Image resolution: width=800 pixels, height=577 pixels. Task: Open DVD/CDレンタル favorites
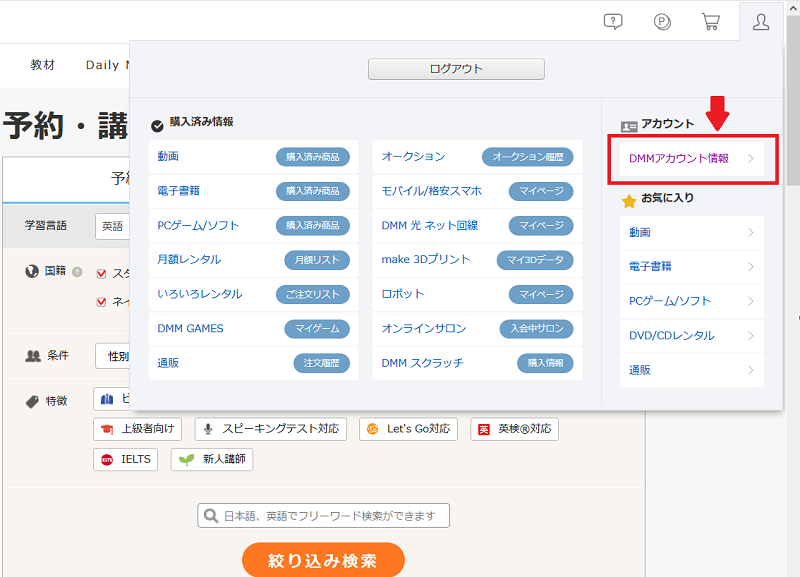[x=691, y=336]
